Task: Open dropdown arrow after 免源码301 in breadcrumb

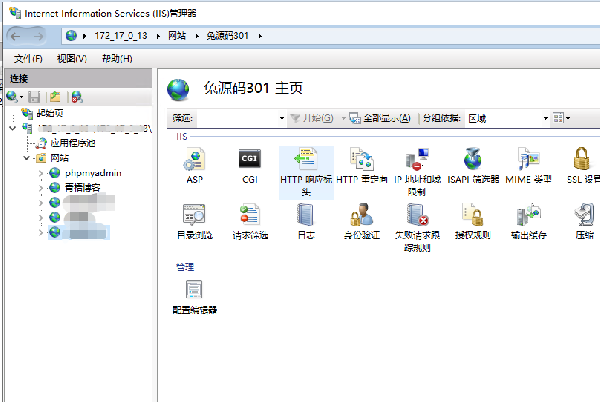Action: (x=260, y=36)
